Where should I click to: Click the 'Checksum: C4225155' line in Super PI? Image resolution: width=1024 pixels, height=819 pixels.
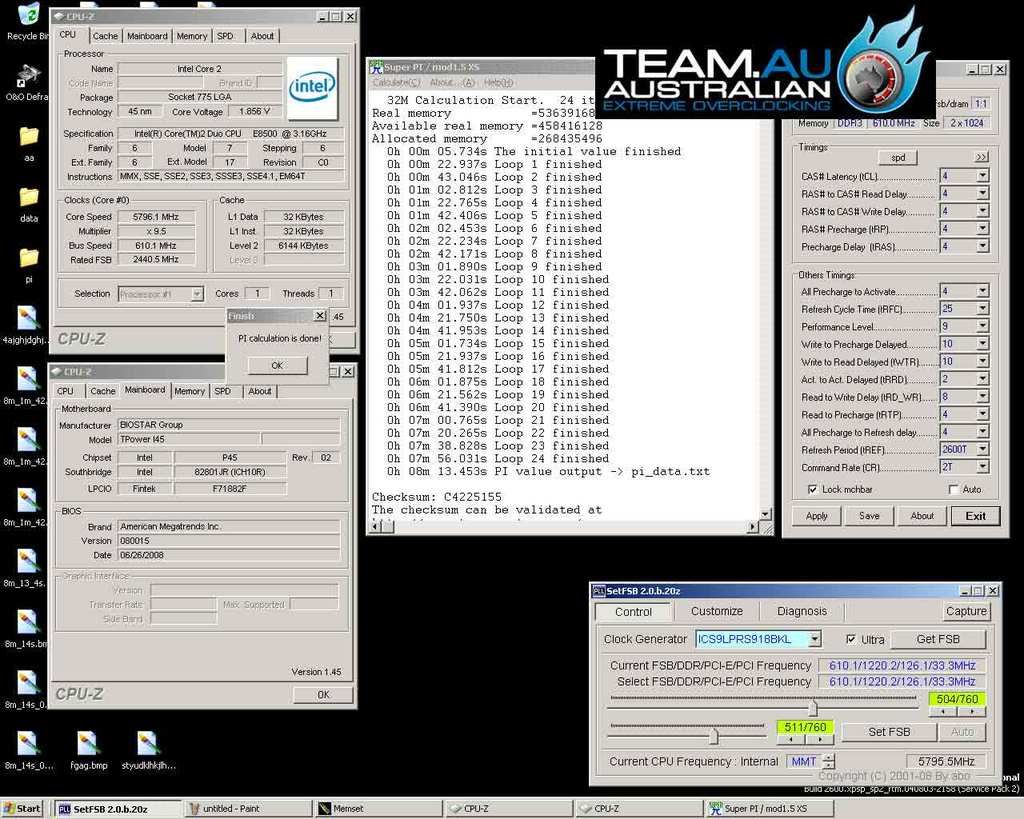pos(437,497)
